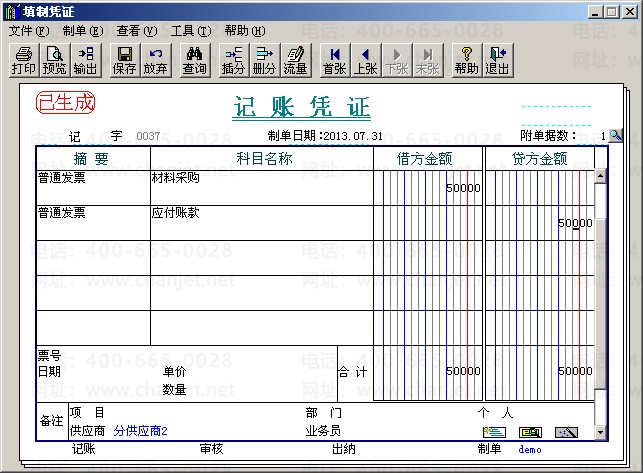
Task: Click the 应付账款 account name cell
Action: pyautogui.click(x=262, y=223)
